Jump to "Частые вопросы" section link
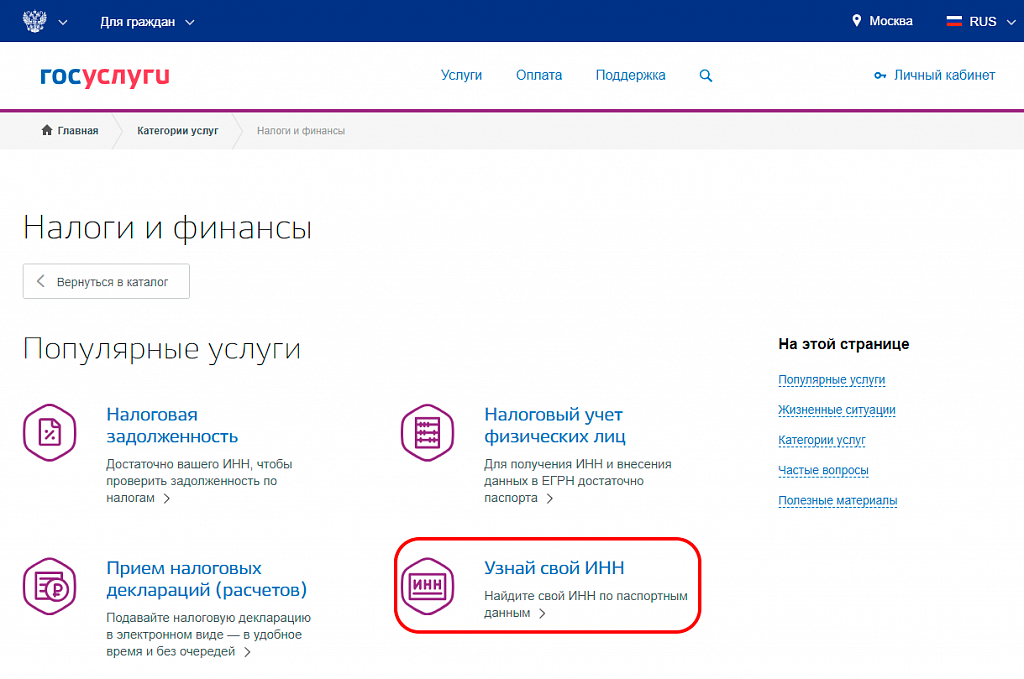1024x679 pixels. click(823, 469)
